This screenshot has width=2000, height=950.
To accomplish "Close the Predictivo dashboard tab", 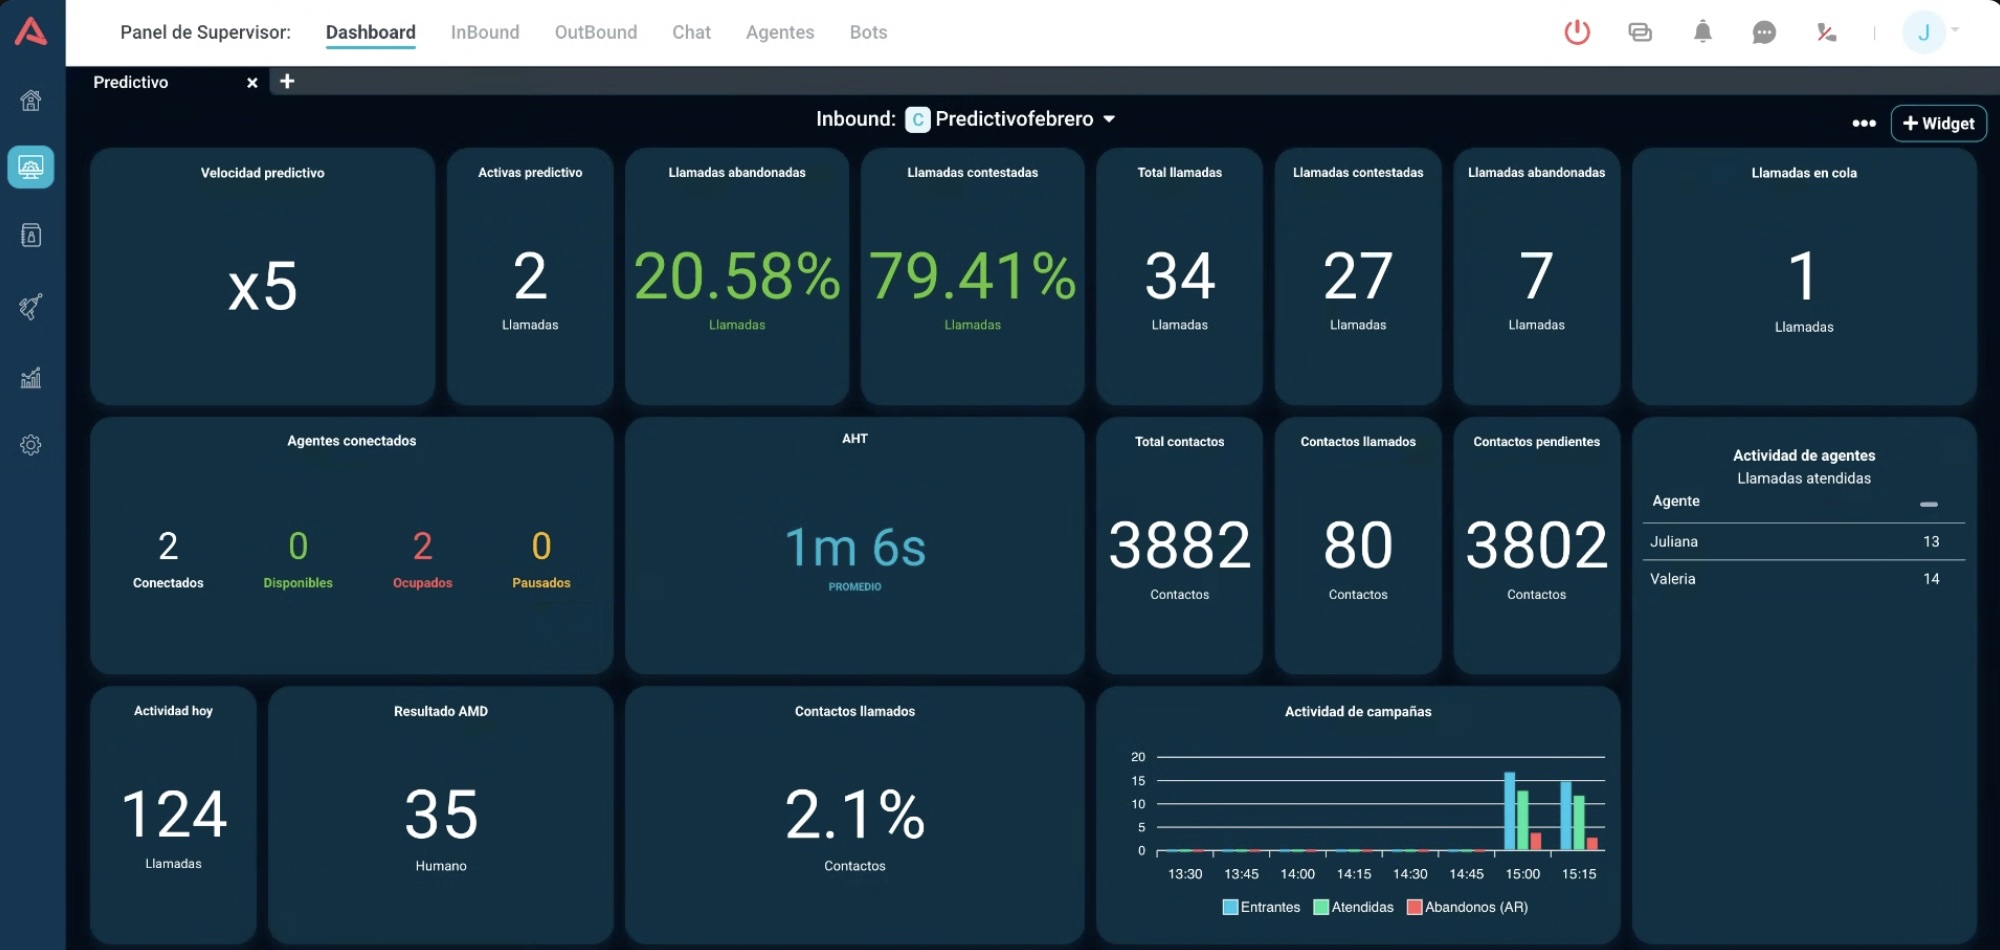I will click(x=252, y=82).
